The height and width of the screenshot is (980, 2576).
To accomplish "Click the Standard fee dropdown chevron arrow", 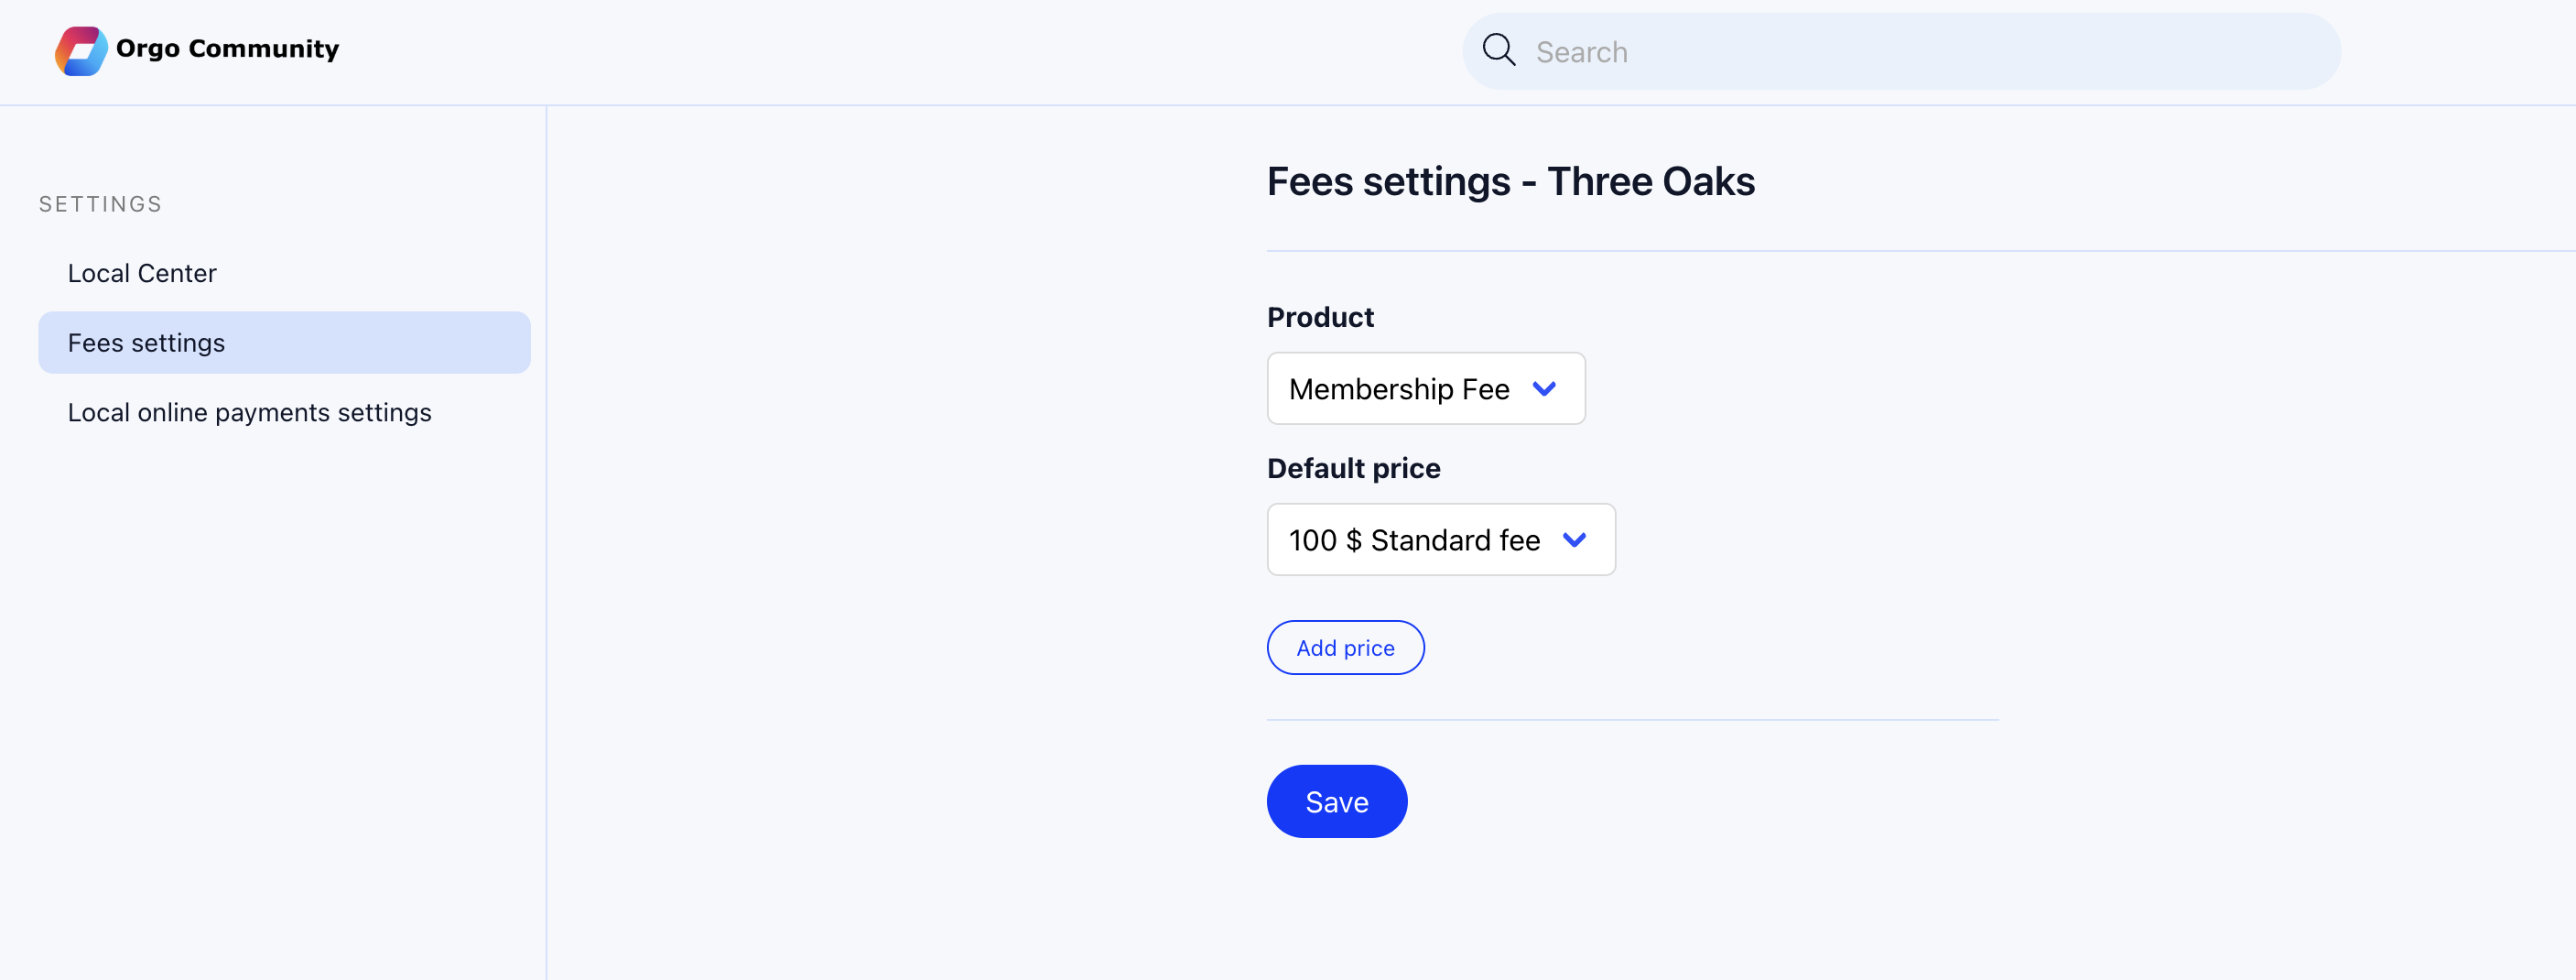I will pos(1574,540).
